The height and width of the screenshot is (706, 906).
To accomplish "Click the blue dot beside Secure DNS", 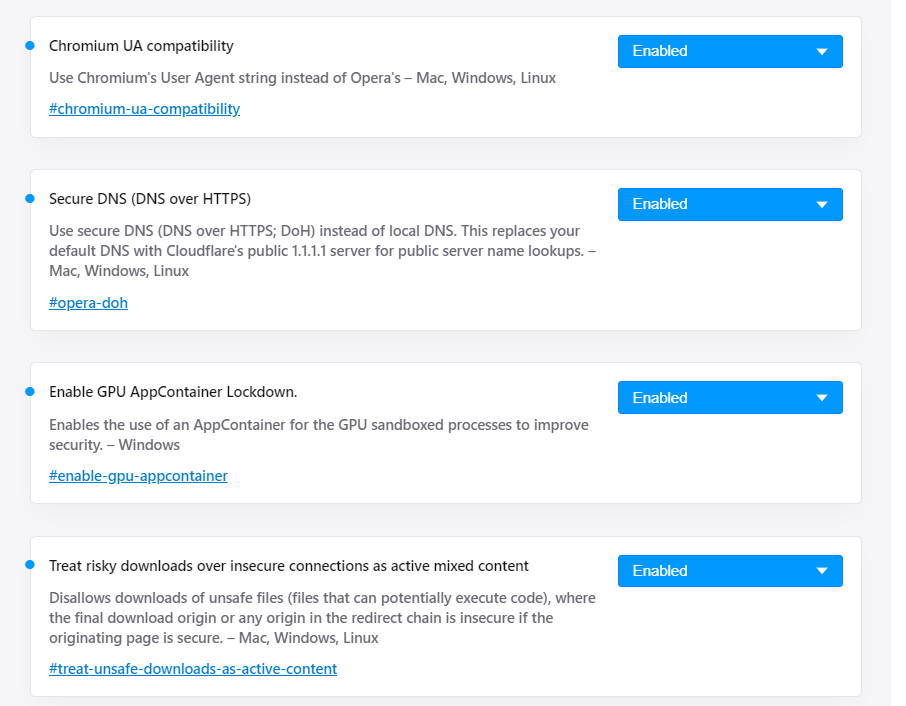I will coord(30,198).
